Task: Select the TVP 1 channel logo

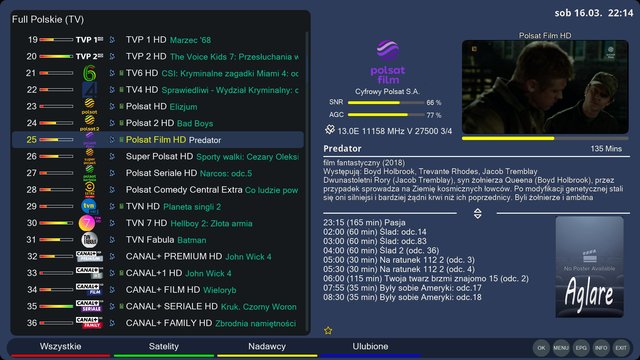Action: tap(89, 40)
